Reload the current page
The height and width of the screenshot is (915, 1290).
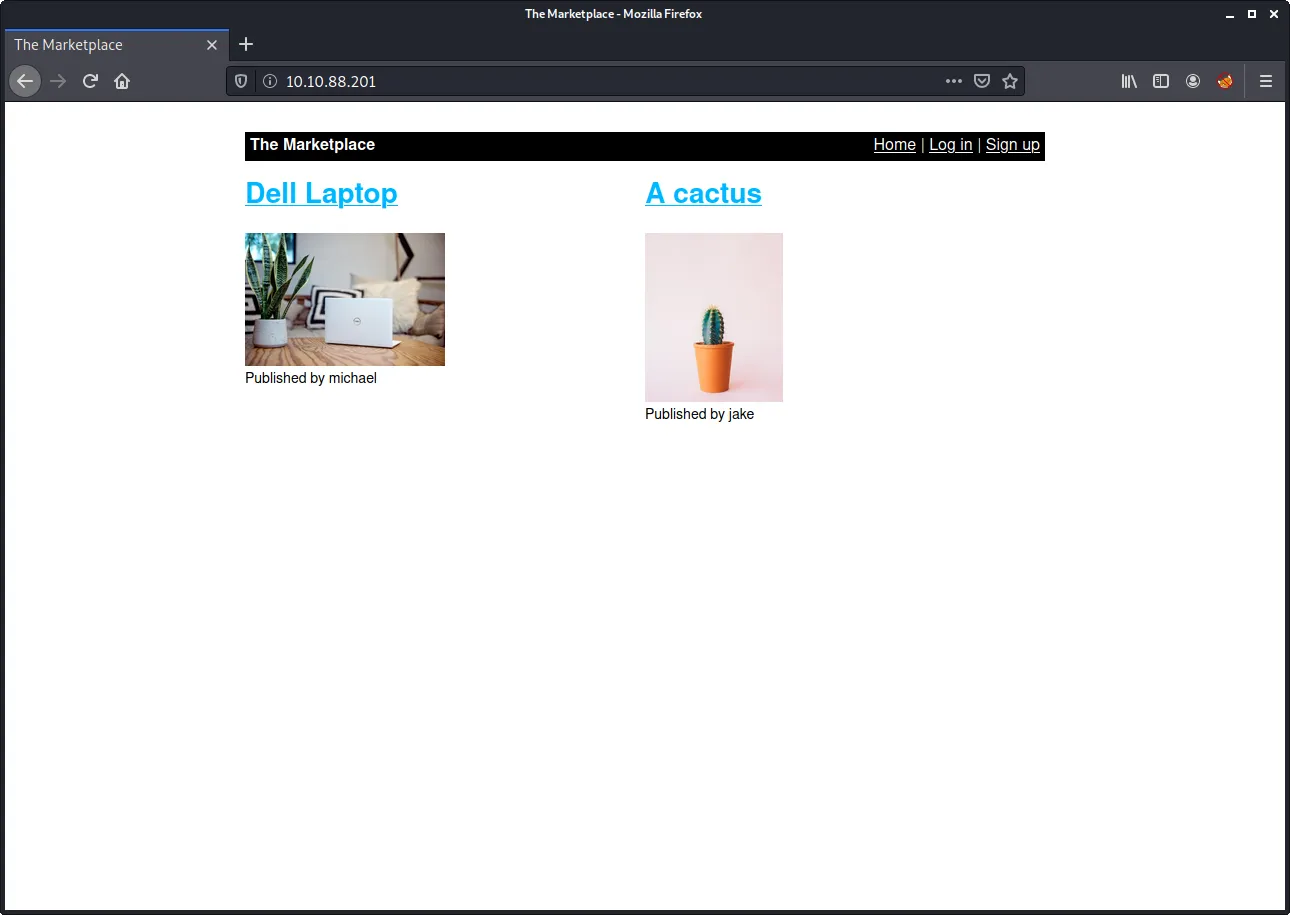90,81
